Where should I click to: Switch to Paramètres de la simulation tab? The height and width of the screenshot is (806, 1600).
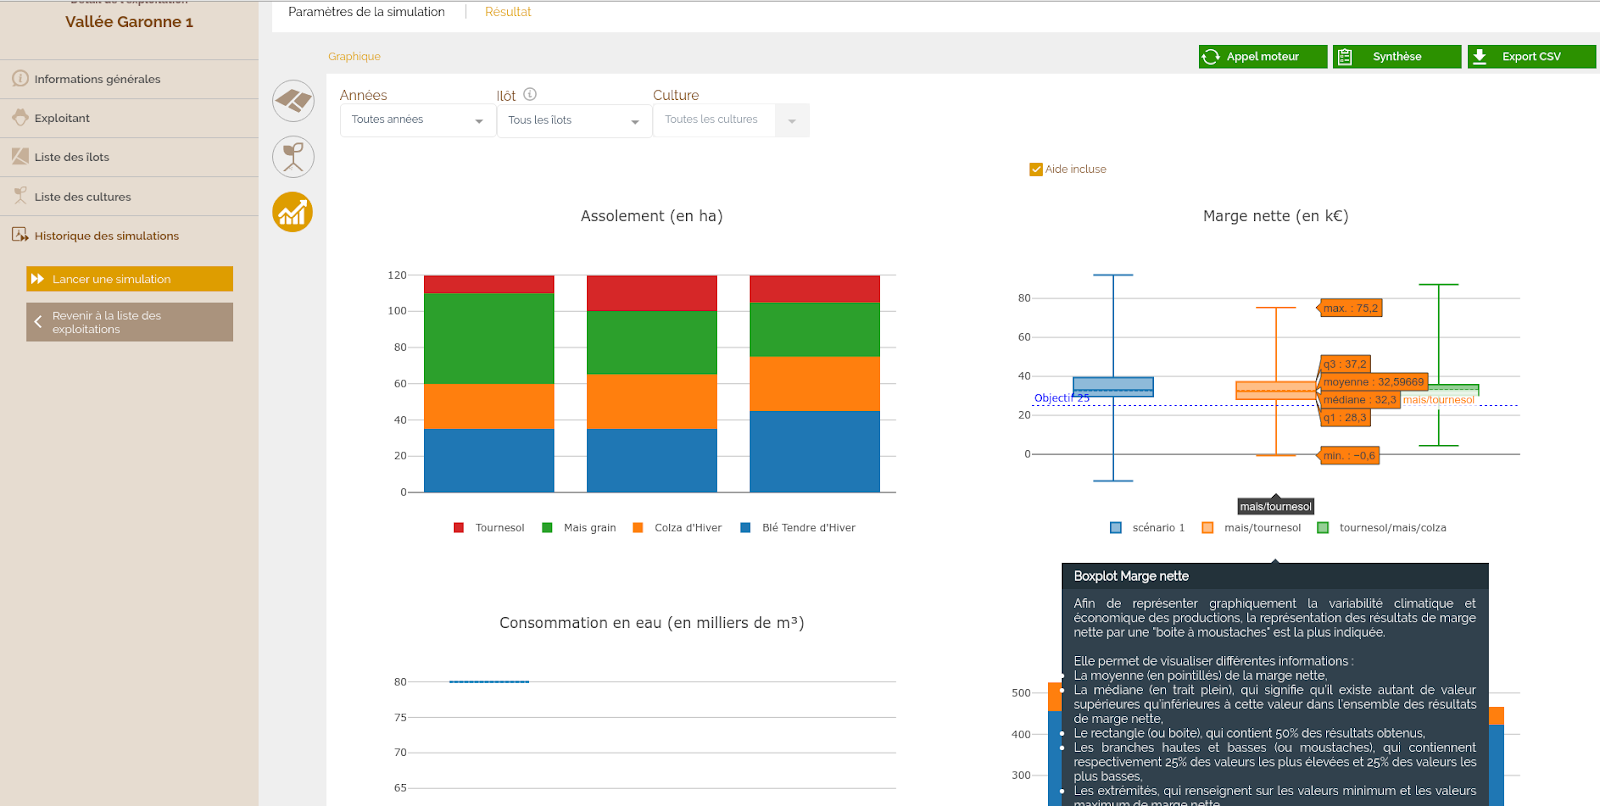366,12
